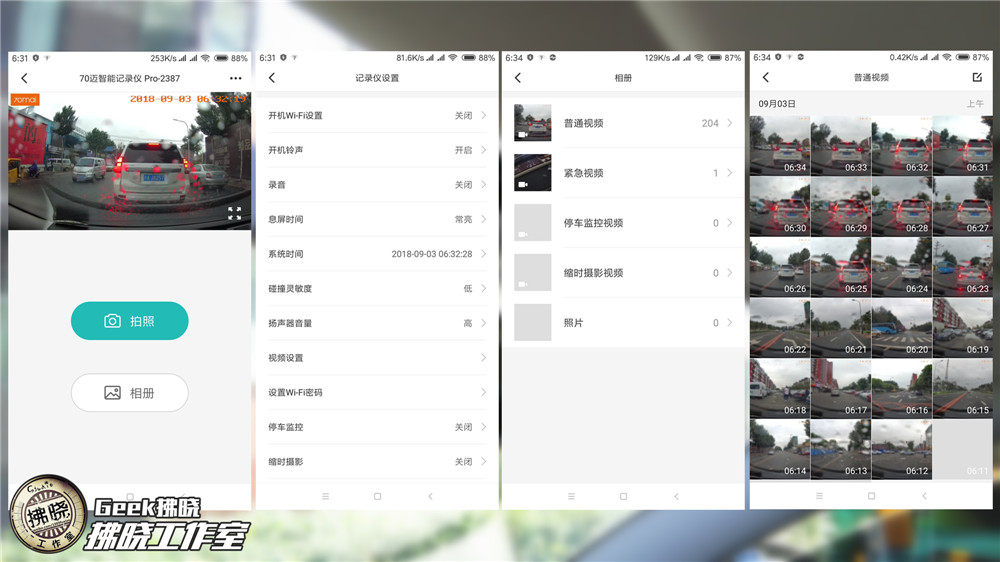1000x562 pixels.
Task: Tap the back arrow on 相册 screen
Action: click(x=517, y=78)
